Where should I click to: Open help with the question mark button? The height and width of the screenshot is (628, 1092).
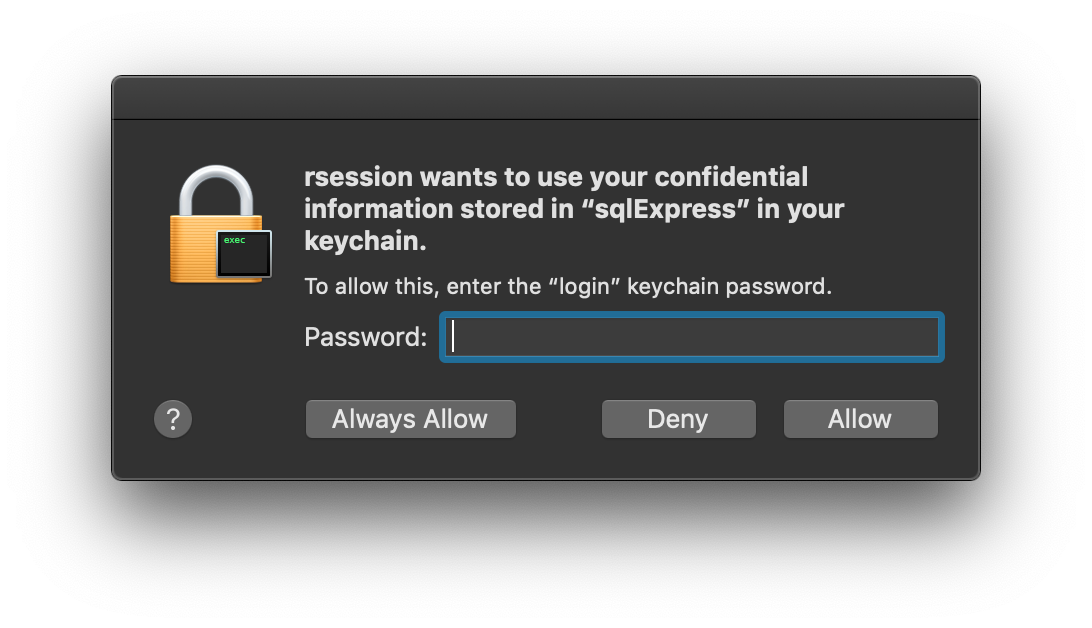tap(173, 419)
